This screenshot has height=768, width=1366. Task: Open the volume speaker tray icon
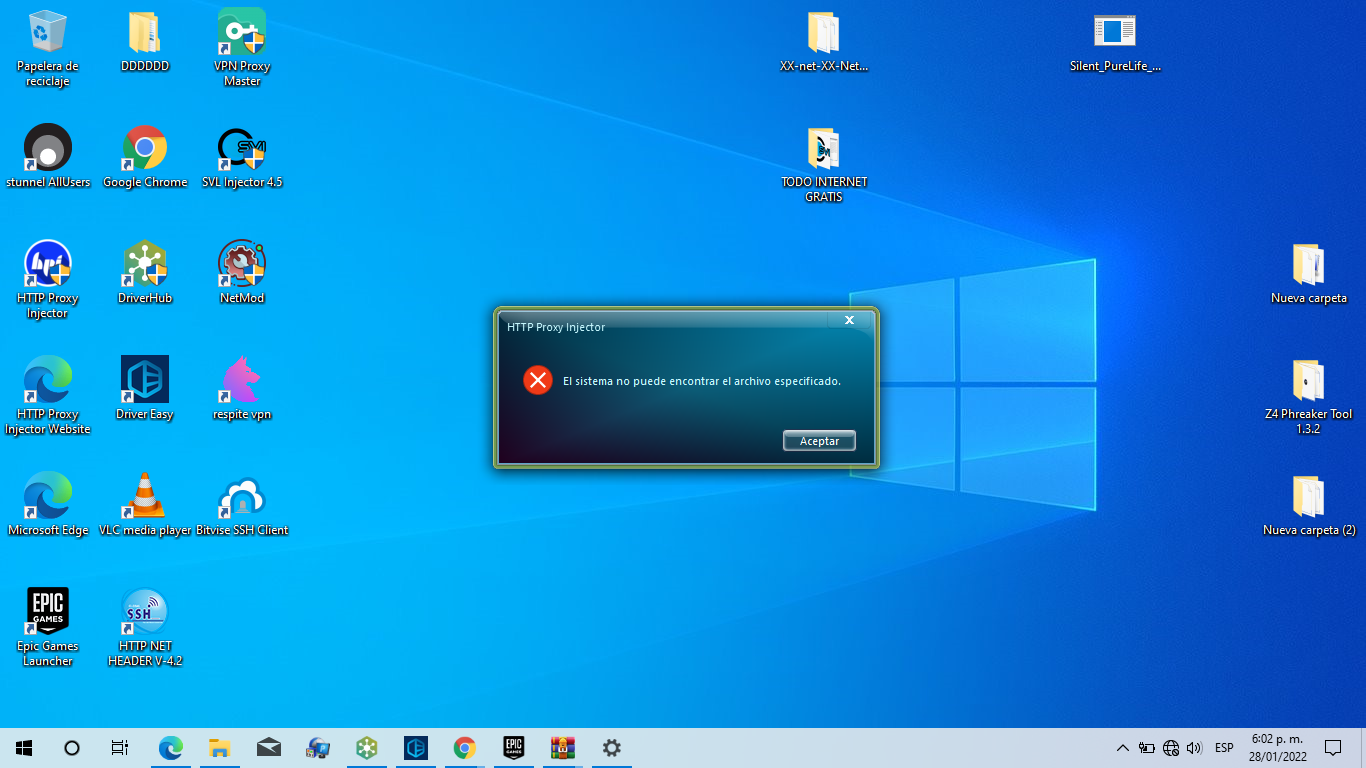(1194, 748)
